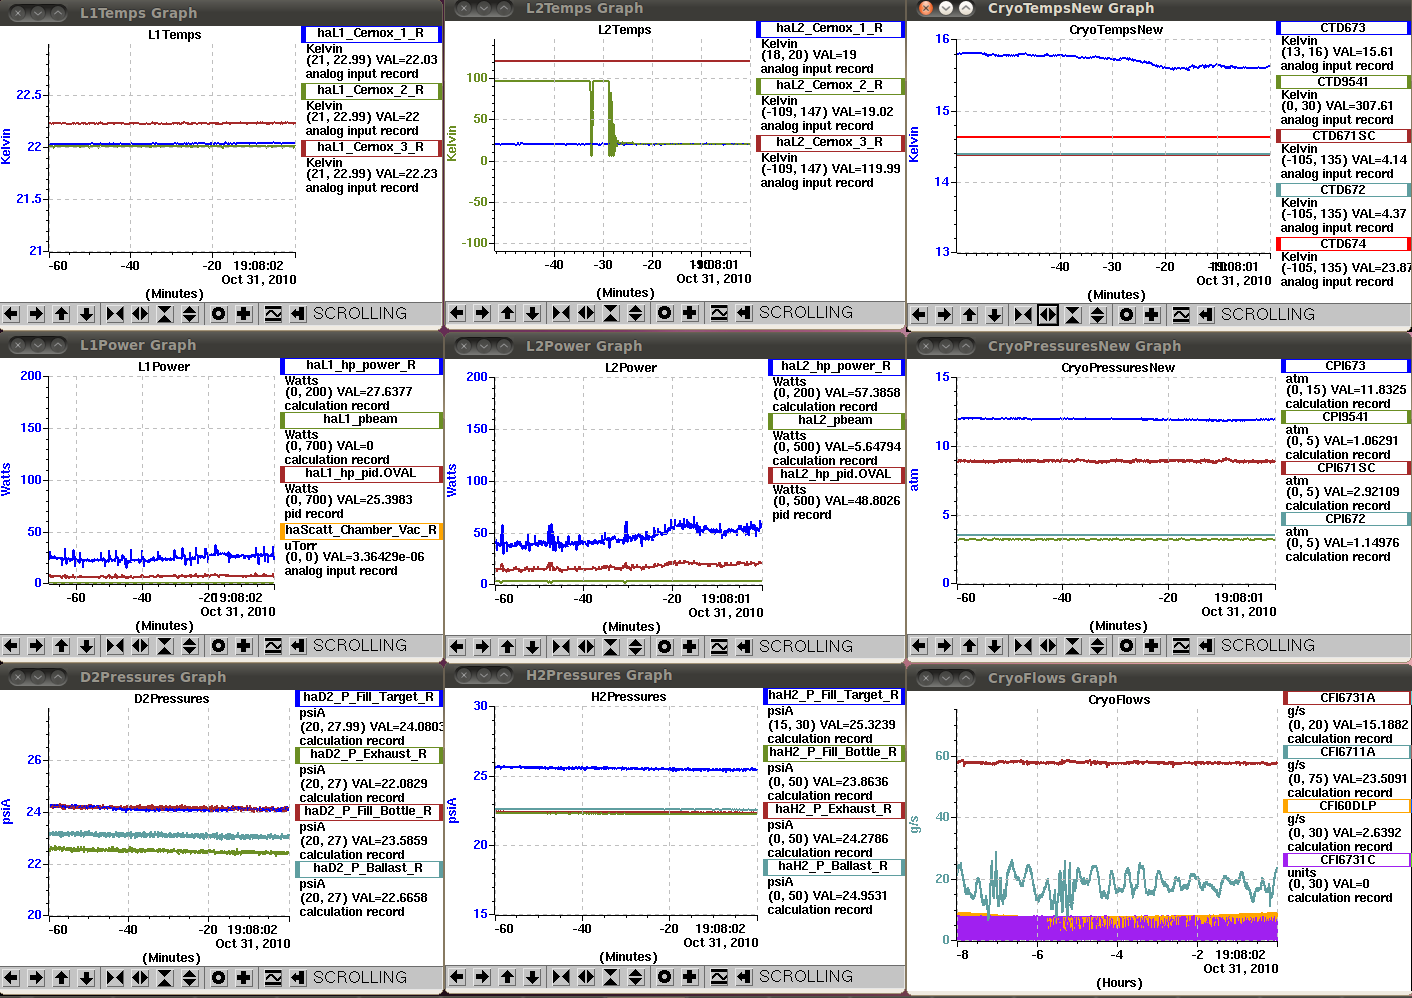Select CFI6711A curve in CryoFlows legend
1412x998 pixels.
1347,752
